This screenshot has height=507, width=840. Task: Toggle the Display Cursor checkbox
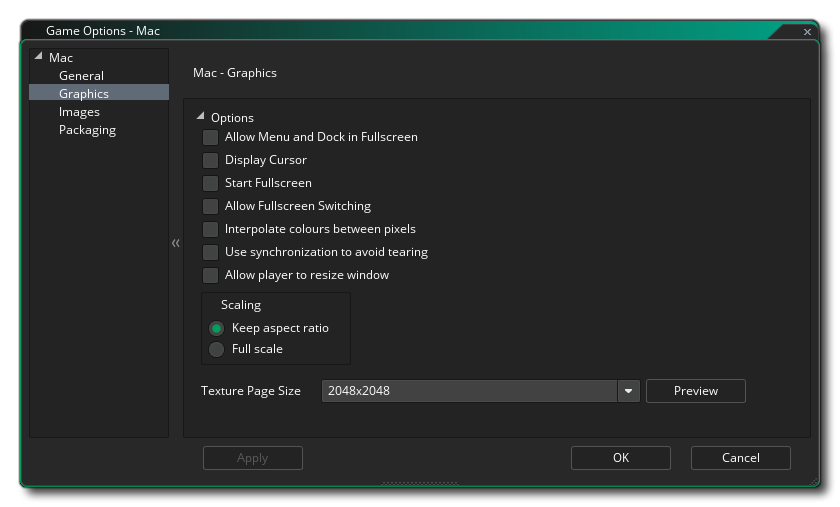(x=210, y=160)
